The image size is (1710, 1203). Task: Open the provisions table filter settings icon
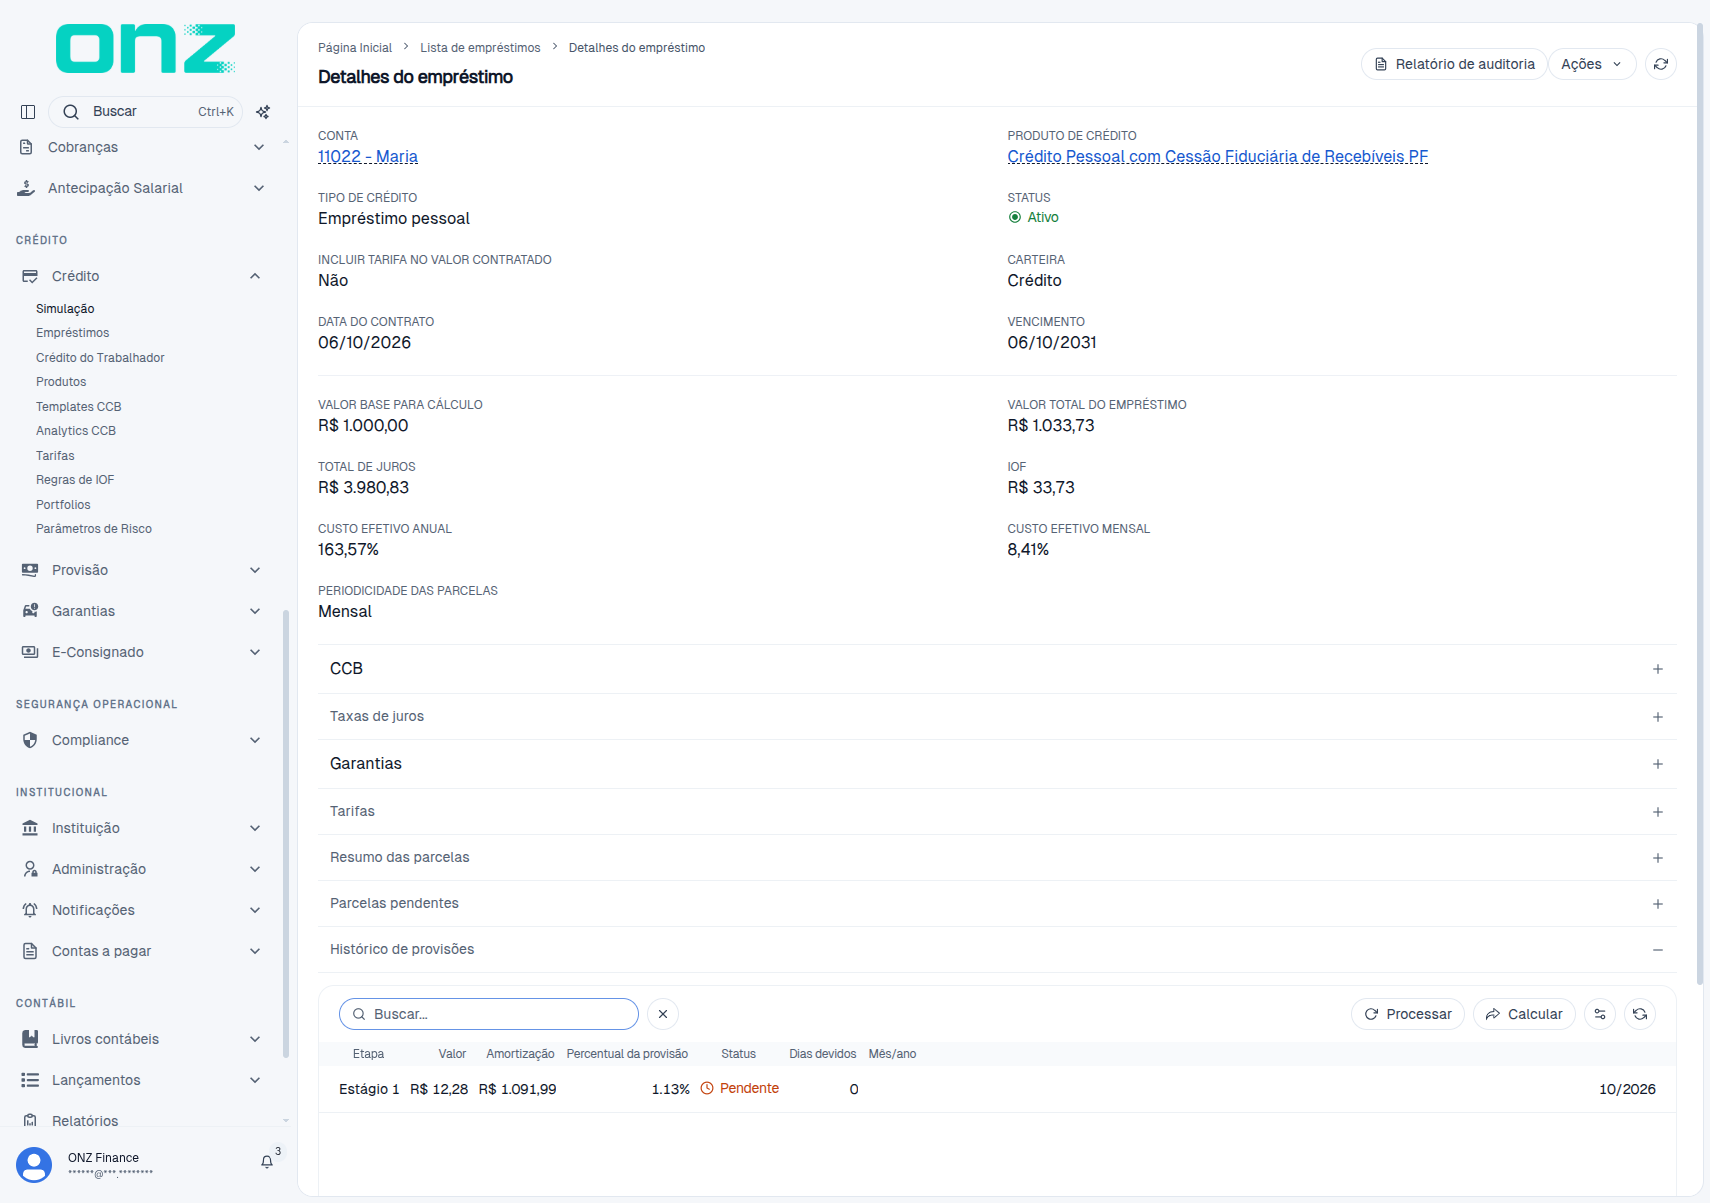click(x=1600, y=1014)
